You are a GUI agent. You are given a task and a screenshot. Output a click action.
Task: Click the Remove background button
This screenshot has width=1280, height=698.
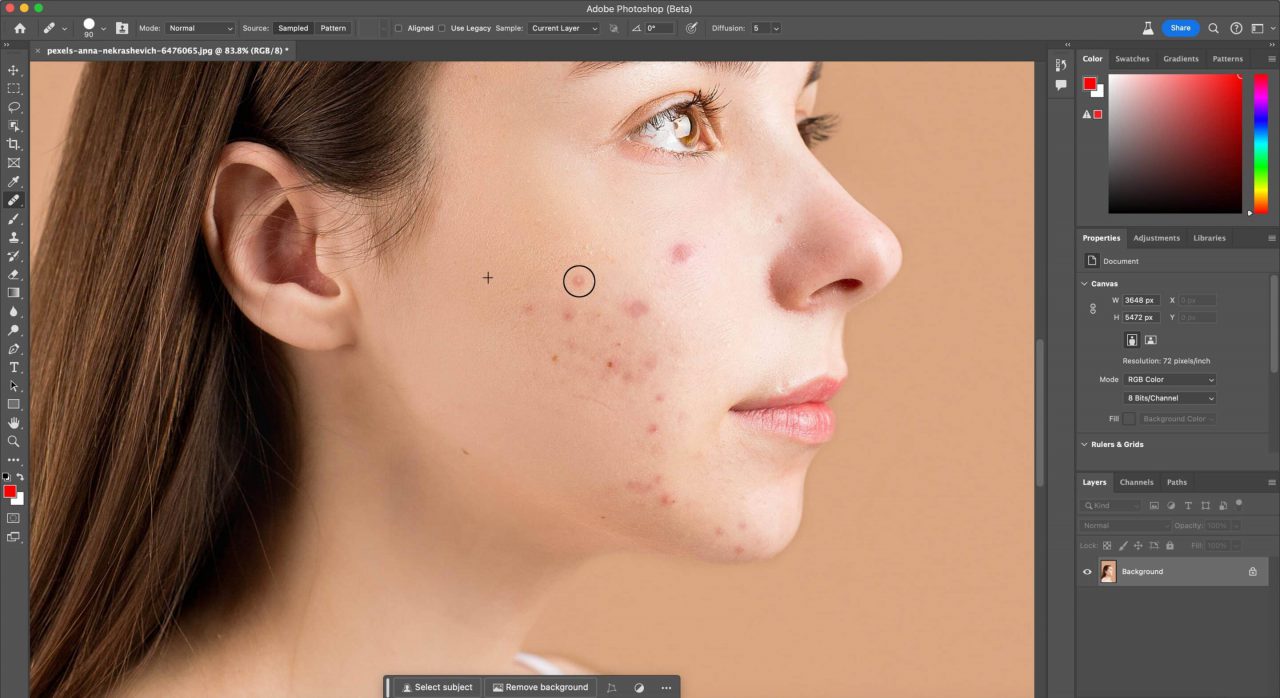(540, 687)
